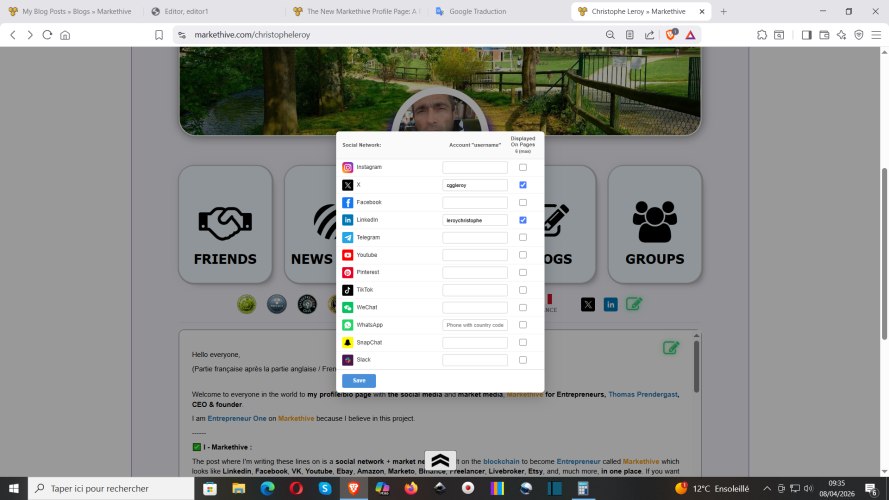This screenshot has height=500, width=889.
Task: Click the Telegram icon in the dialog
Action: pos(348,238)
